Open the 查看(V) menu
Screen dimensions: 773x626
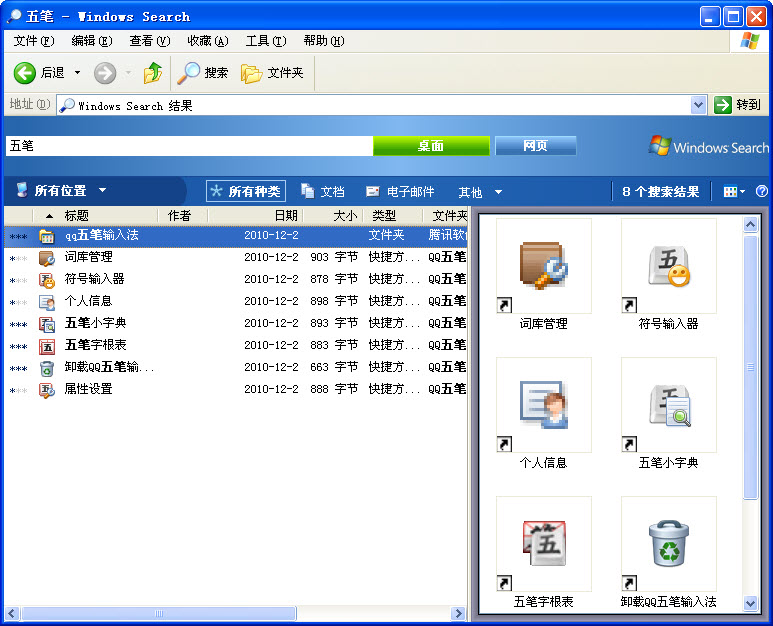[x=149, y=41]
